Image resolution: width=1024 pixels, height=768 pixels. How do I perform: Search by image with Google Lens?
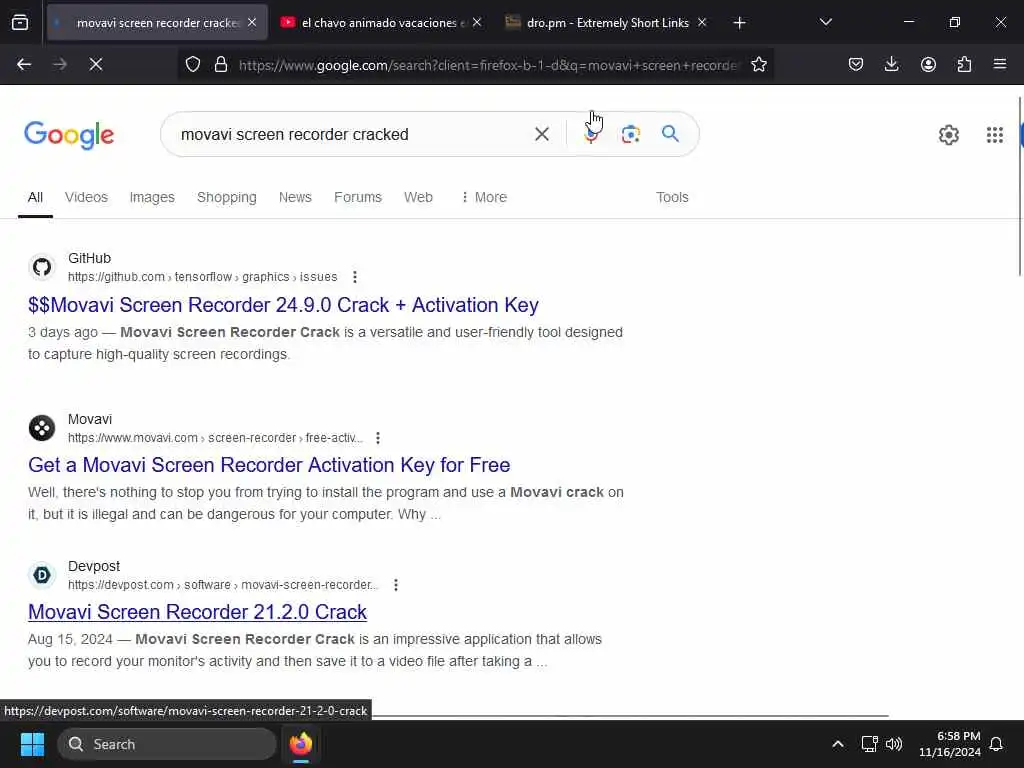coord(630,135)
